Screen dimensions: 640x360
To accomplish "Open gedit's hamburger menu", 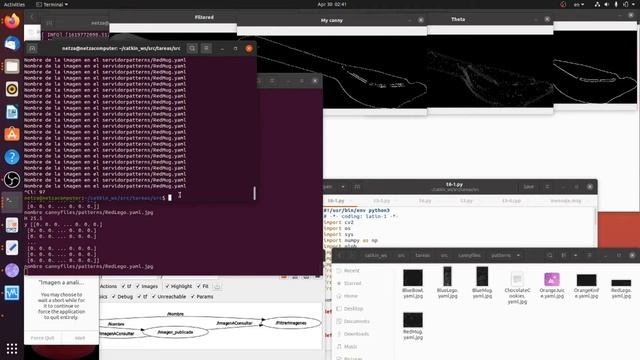I will 547,187.
